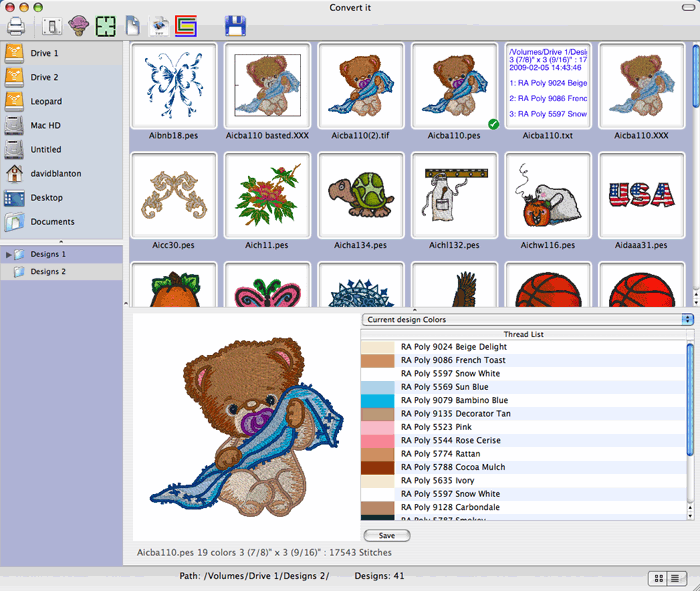Click the Cocoa Mulch color swatch
The height and width of the screenshot is (591, 700).
[378, 468]
